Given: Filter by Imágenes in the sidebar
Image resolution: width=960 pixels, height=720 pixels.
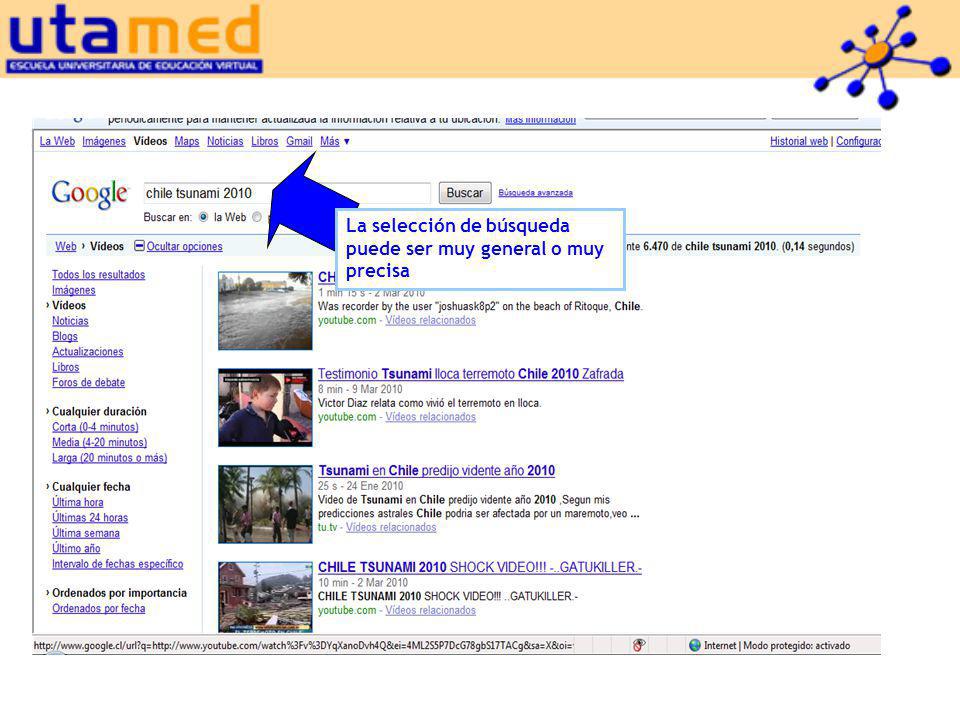Looking at the screenshot, I should (73, 290).
